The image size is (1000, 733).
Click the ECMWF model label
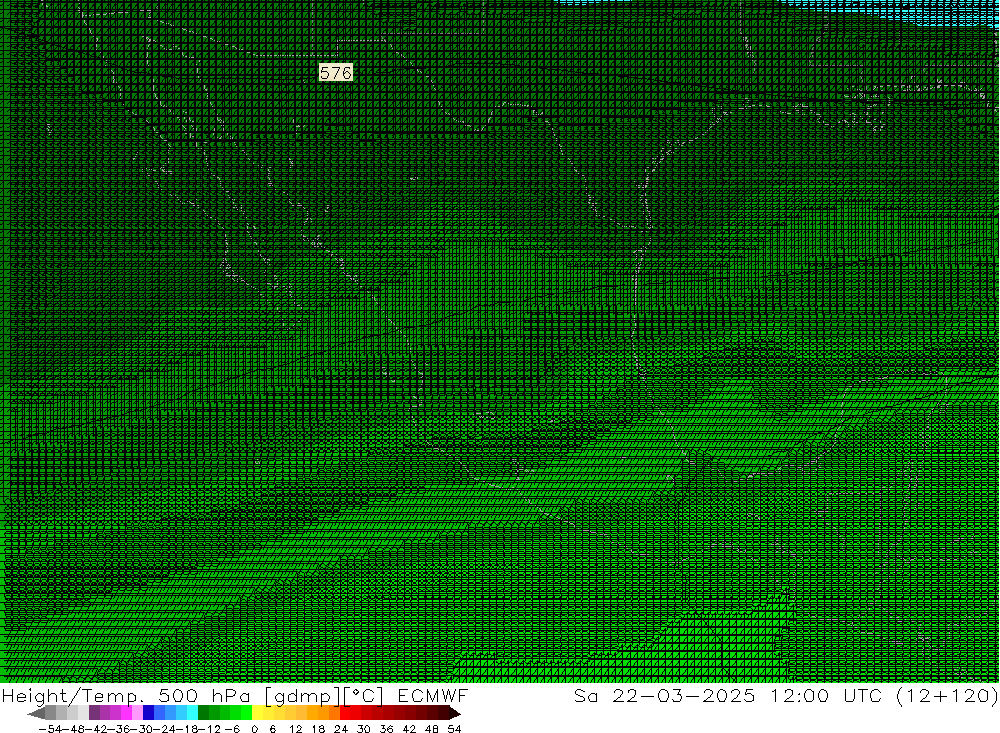433,695
